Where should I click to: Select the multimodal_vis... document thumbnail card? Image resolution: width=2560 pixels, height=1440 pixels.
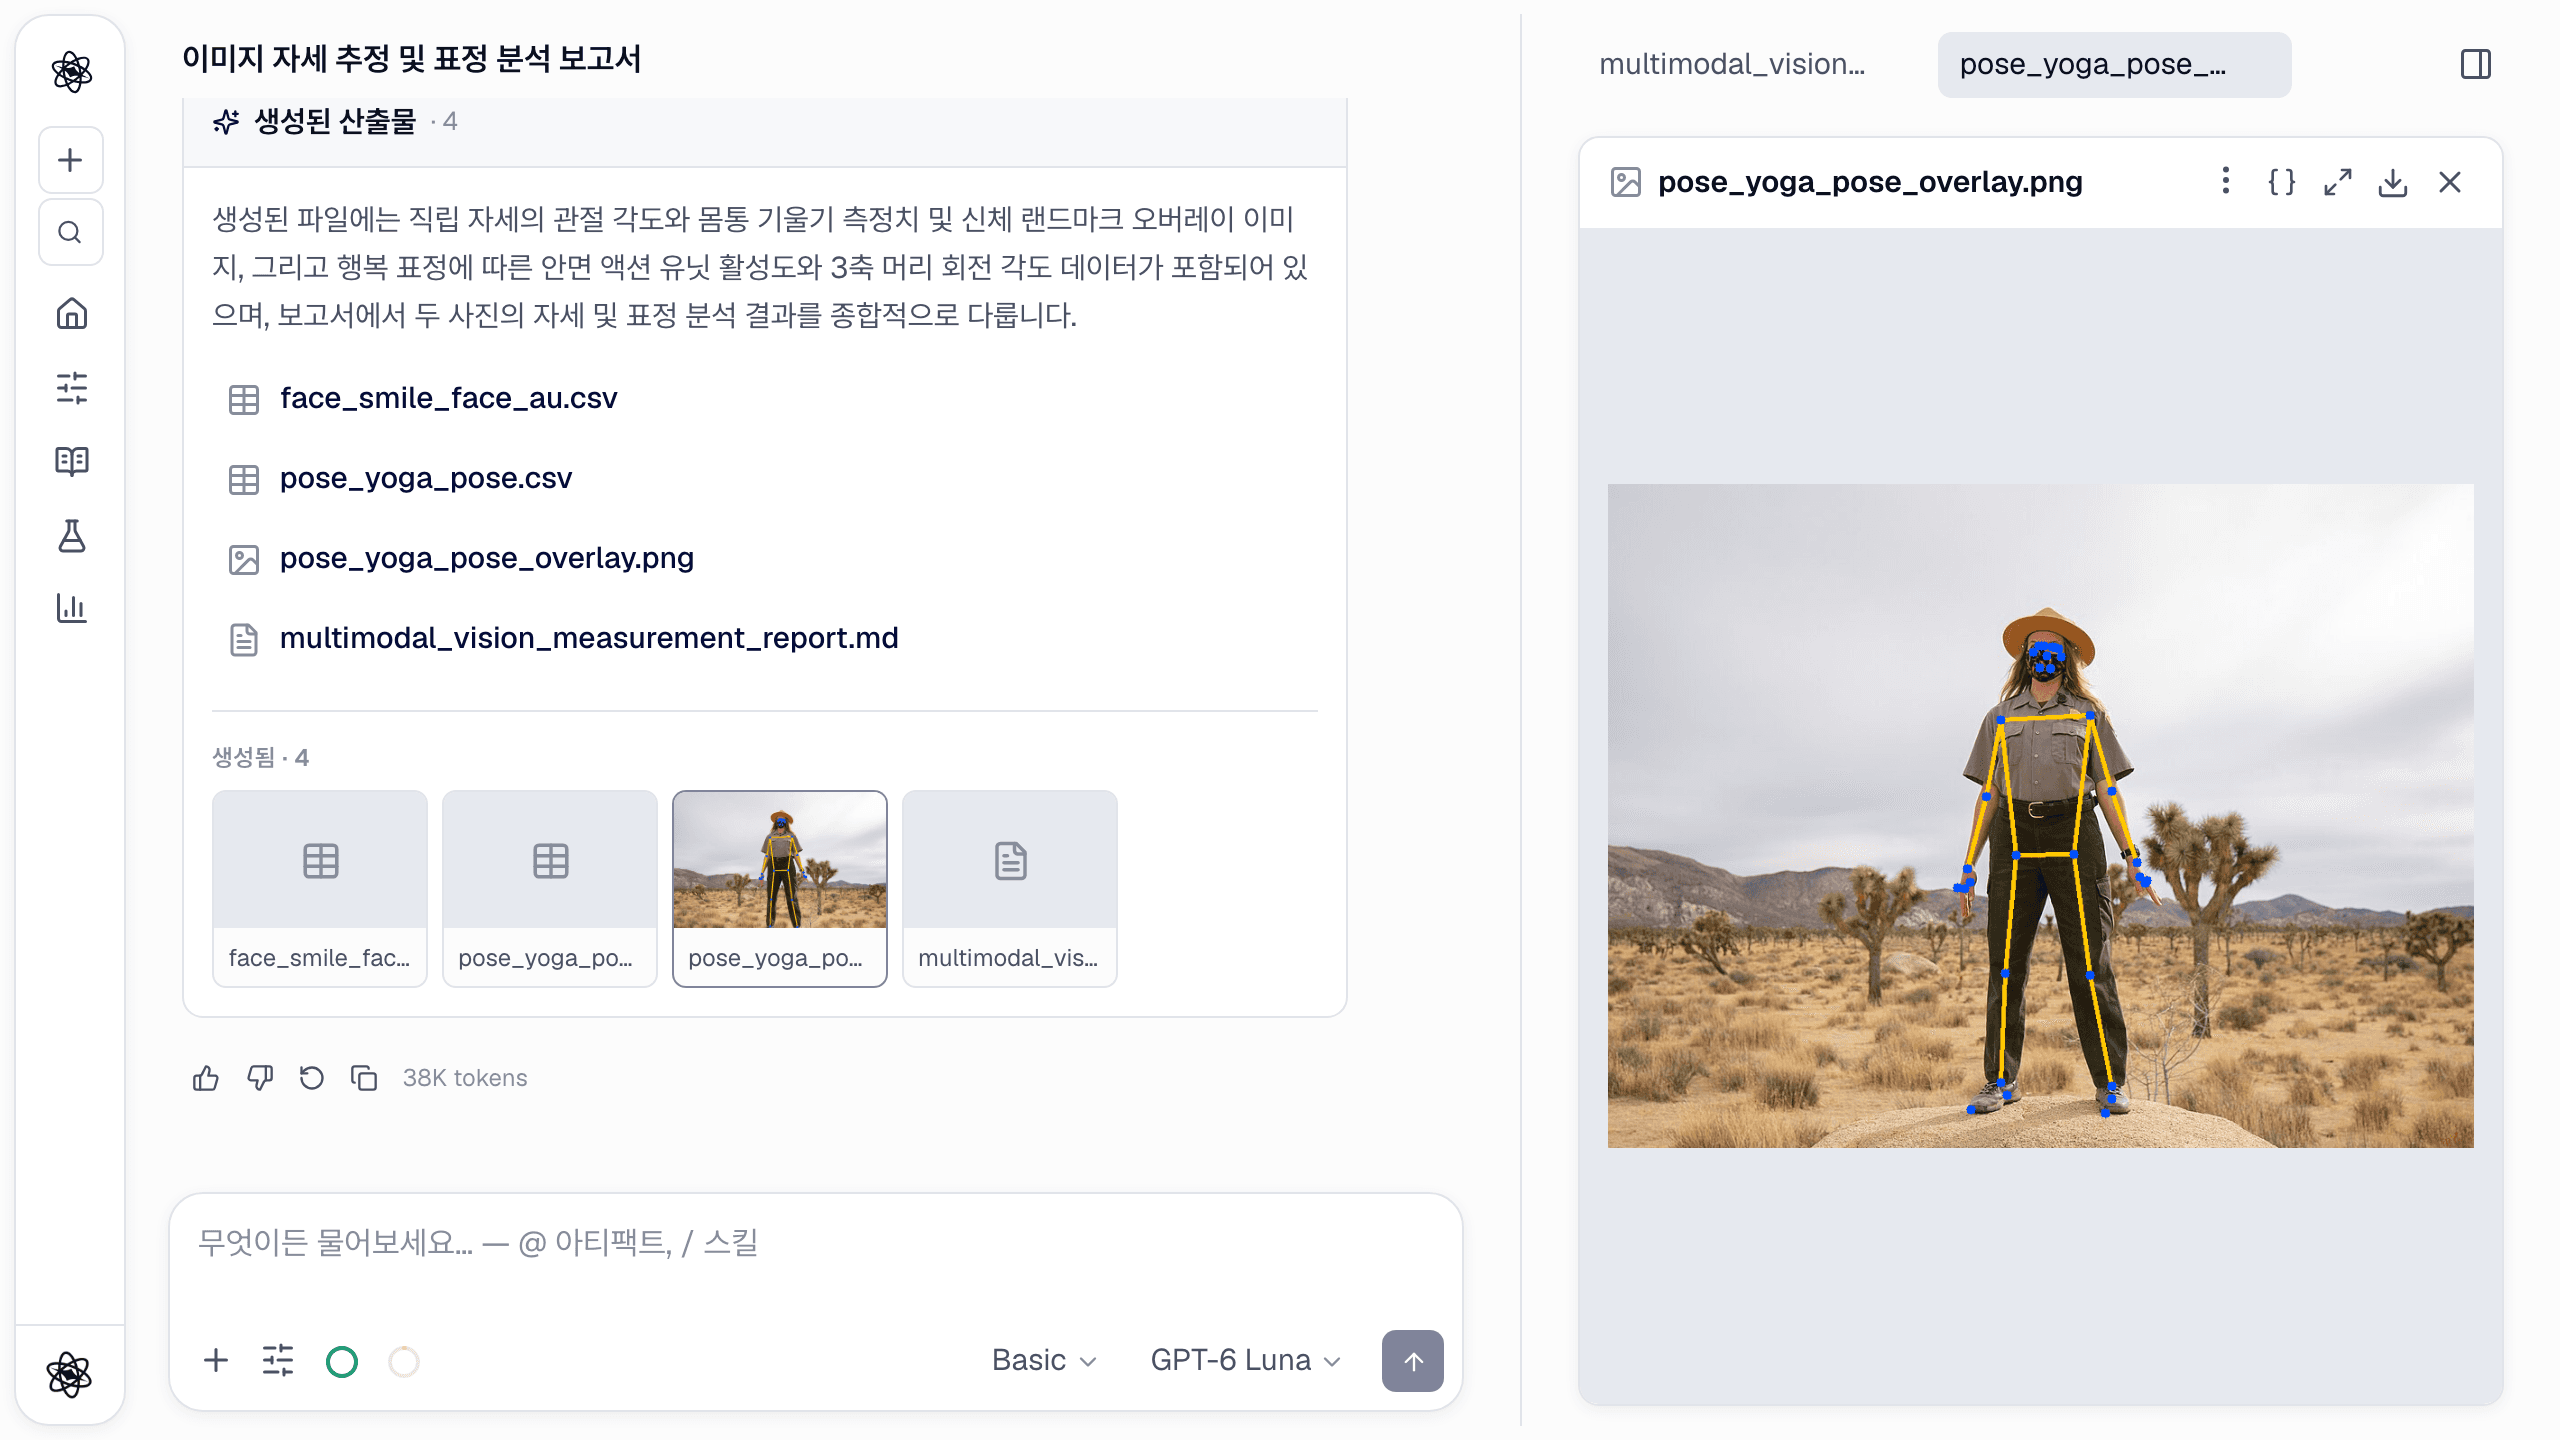[1010, 888]
